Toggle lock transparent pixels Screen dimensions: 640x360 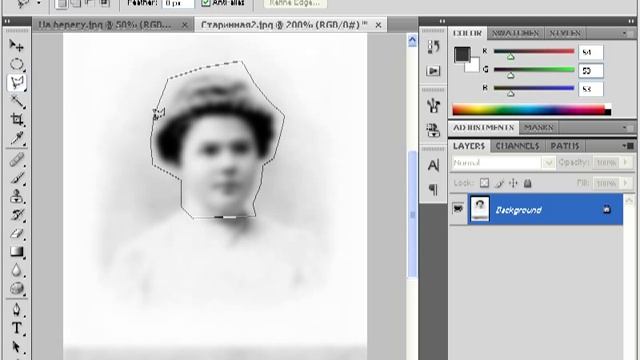[484, 183]
